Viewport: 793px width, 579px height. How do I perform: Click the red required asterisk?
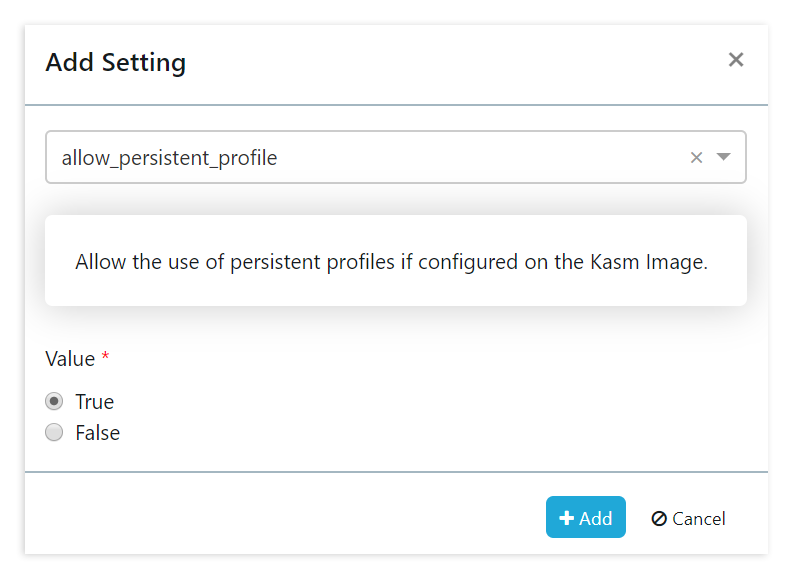106,357
